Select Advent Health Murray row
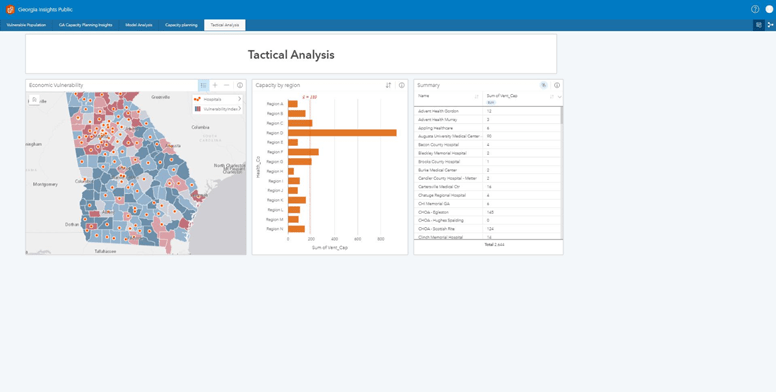Screen dimensions: 776x392 pyautogui.click(x=487, y=119)
